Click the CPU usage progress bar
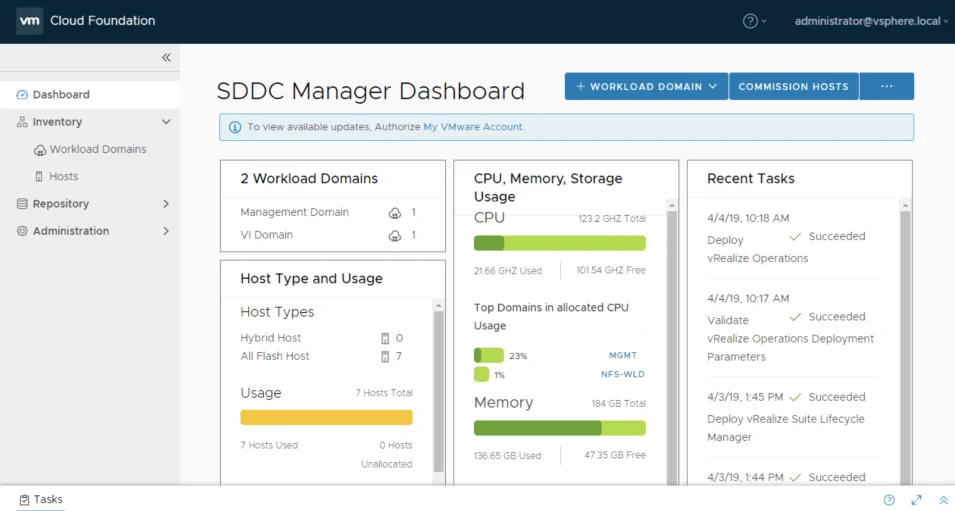 (x=560, y=244)
